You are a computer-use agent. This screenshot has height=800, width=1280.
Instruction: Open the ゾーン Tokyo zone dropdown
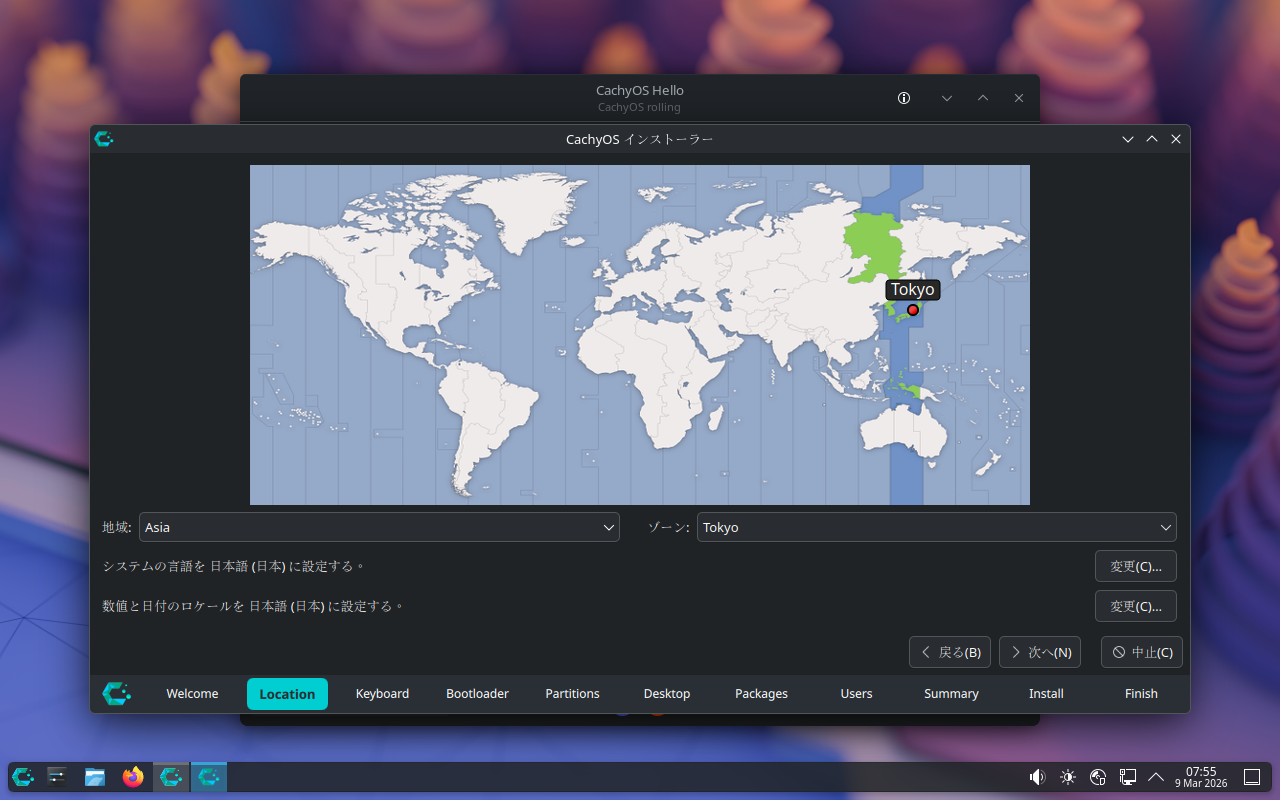[937, 527]
